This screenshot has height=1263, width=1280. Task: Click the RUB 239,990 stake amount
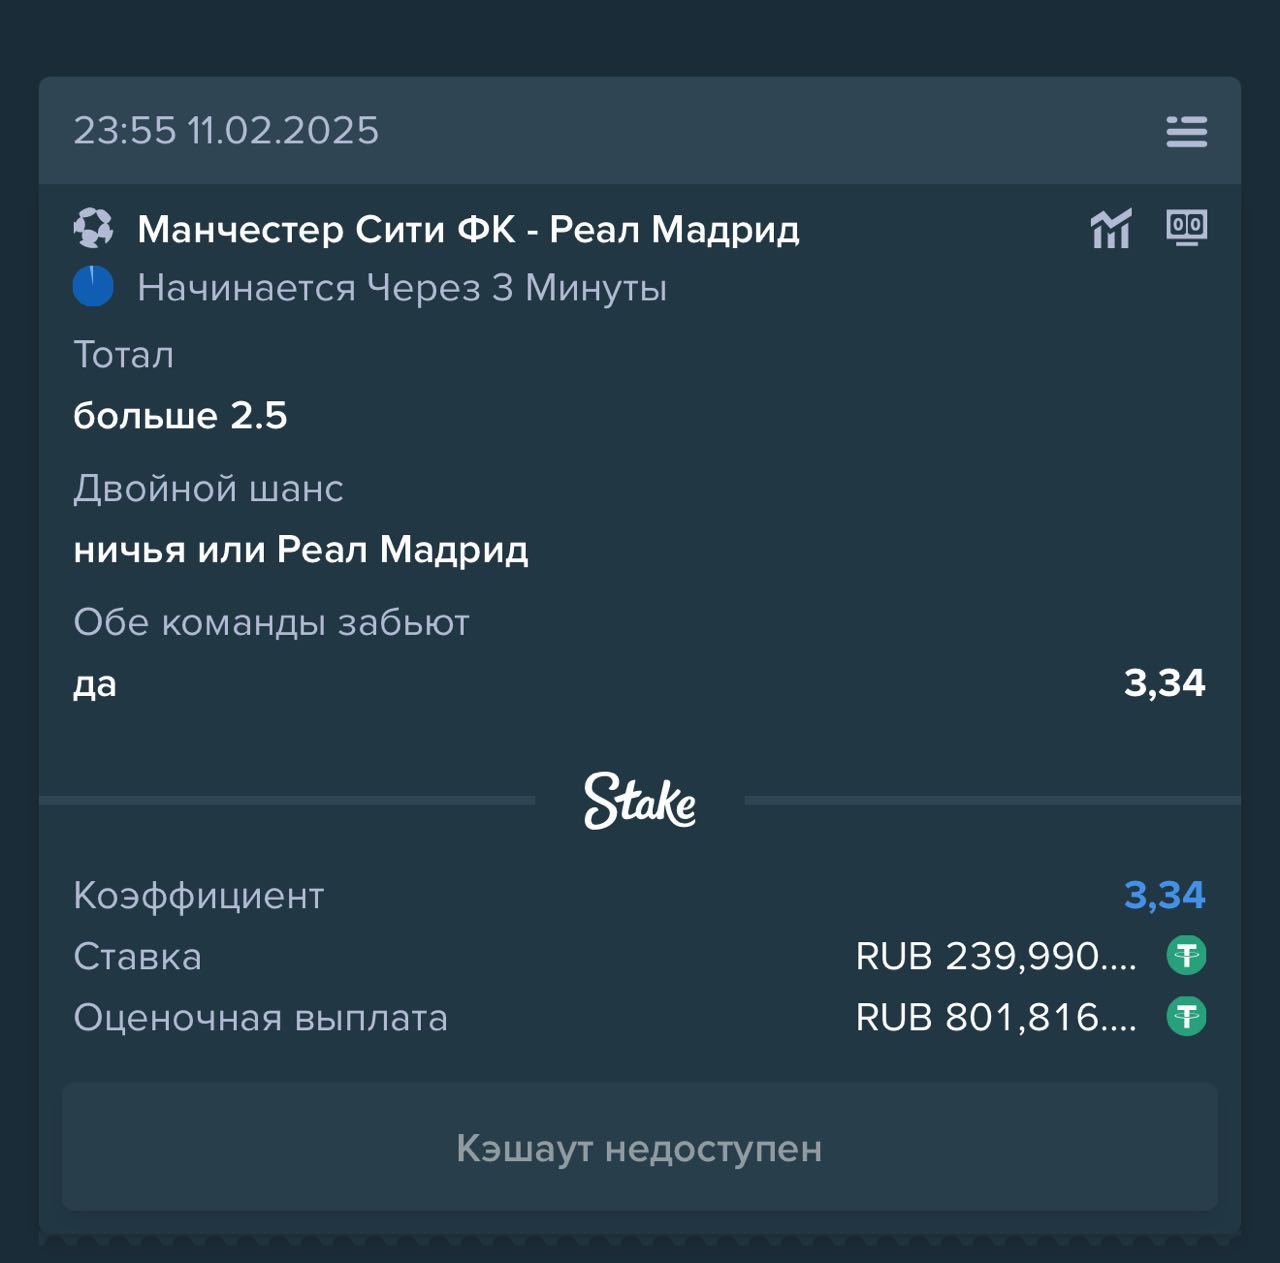tap(996, 956)
